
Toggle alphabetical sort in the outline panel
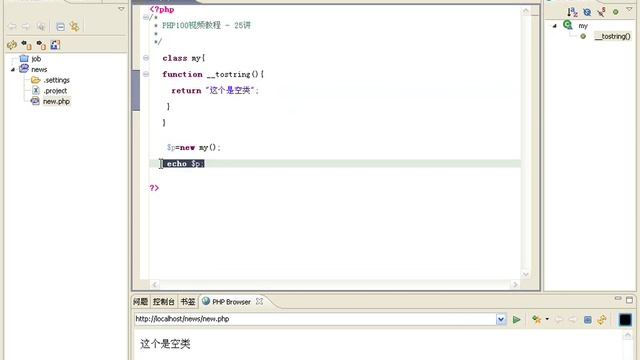572,12
